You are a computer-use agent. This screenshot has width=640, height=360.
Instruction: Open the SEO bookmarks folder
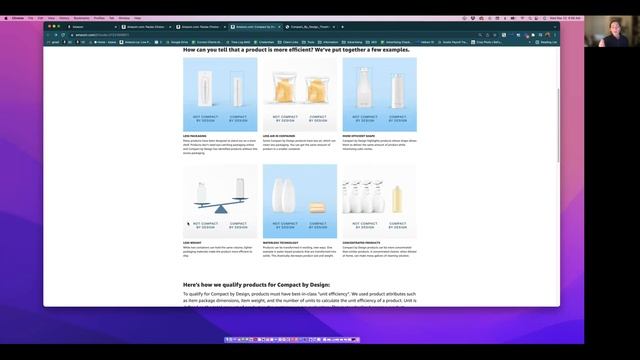point(372,42)
